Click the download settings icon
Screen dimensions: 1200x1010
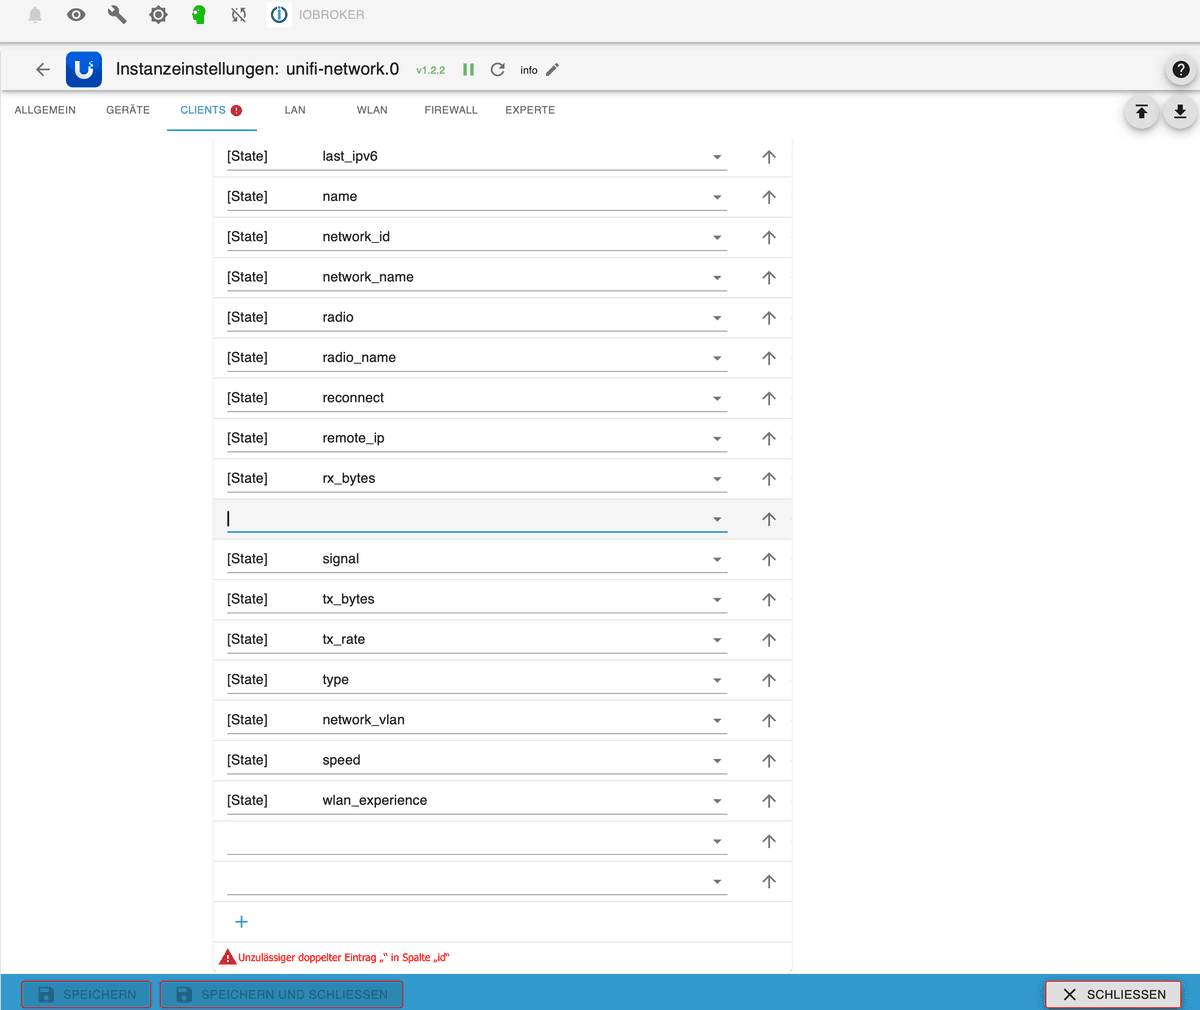tap(1180, 111)
